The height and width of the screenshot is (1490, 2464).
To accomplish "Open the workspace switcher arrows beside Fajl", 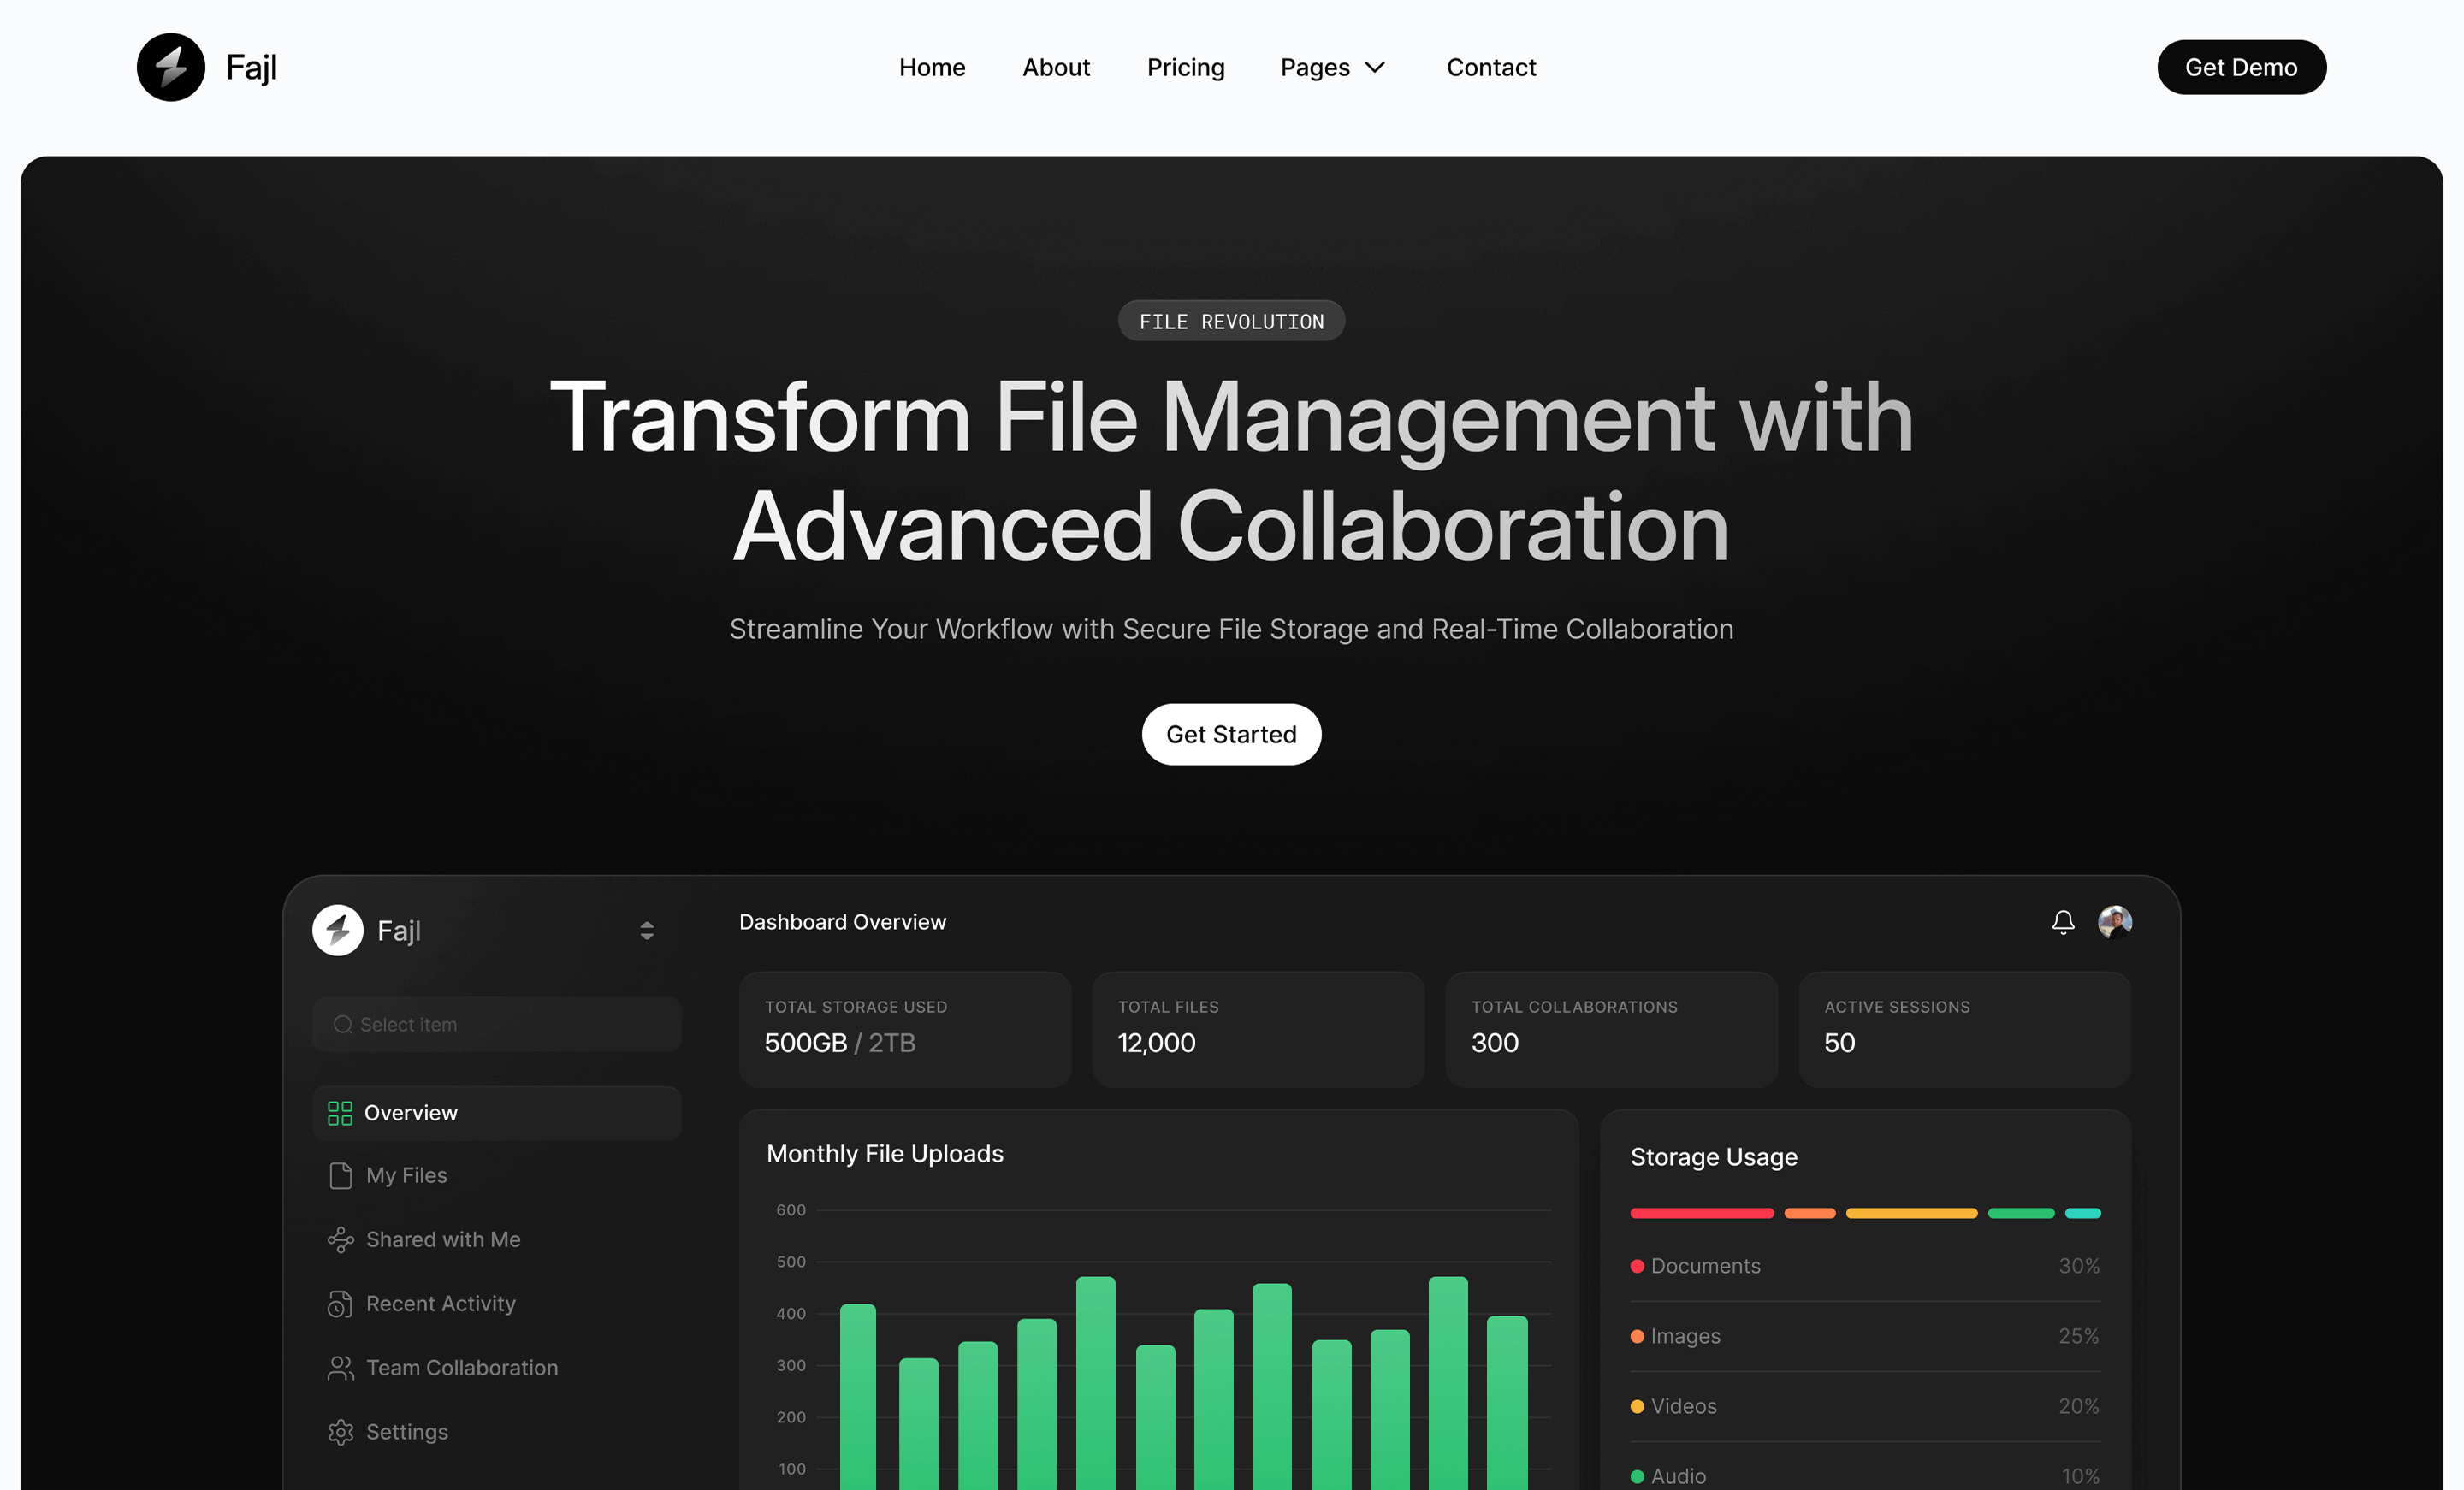I will [647, 930].
